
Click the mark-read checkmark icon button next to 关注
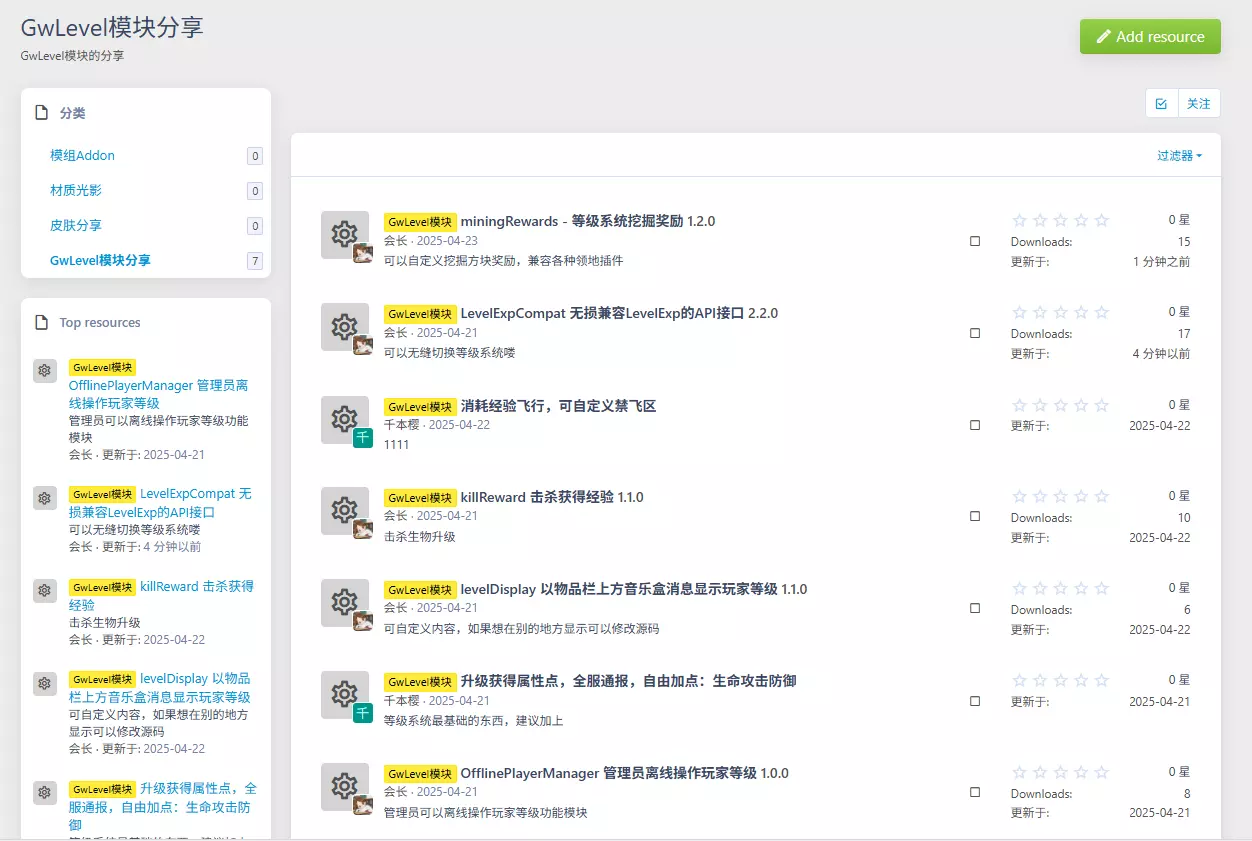[1161, 103]
